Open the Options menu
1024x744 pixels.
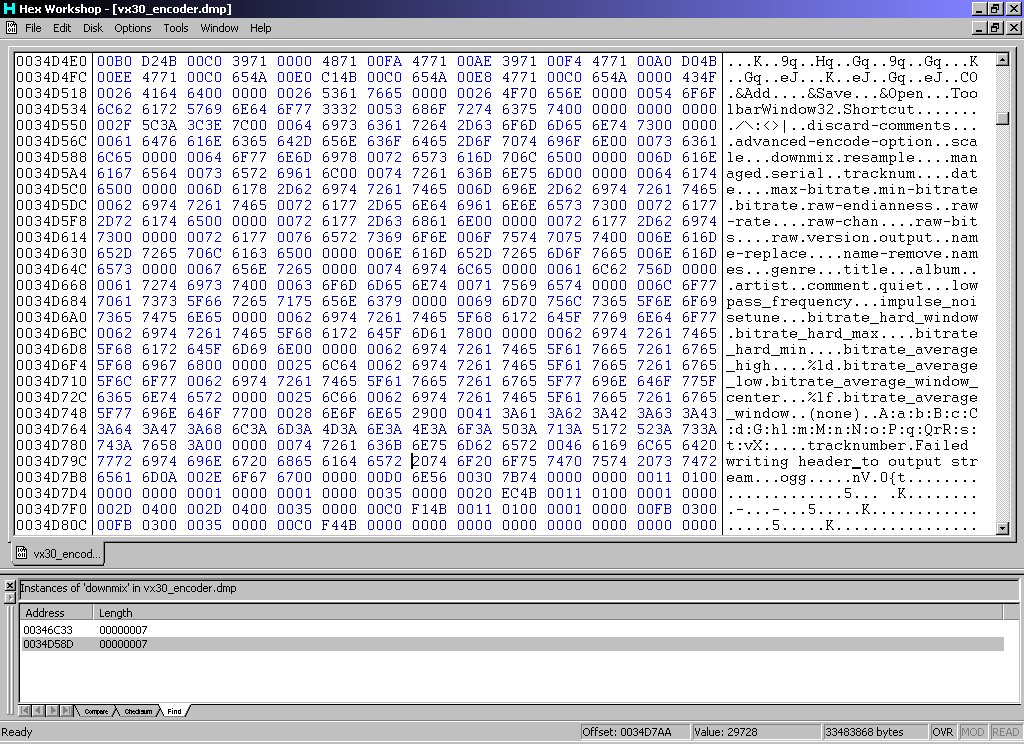coord(133,28)
